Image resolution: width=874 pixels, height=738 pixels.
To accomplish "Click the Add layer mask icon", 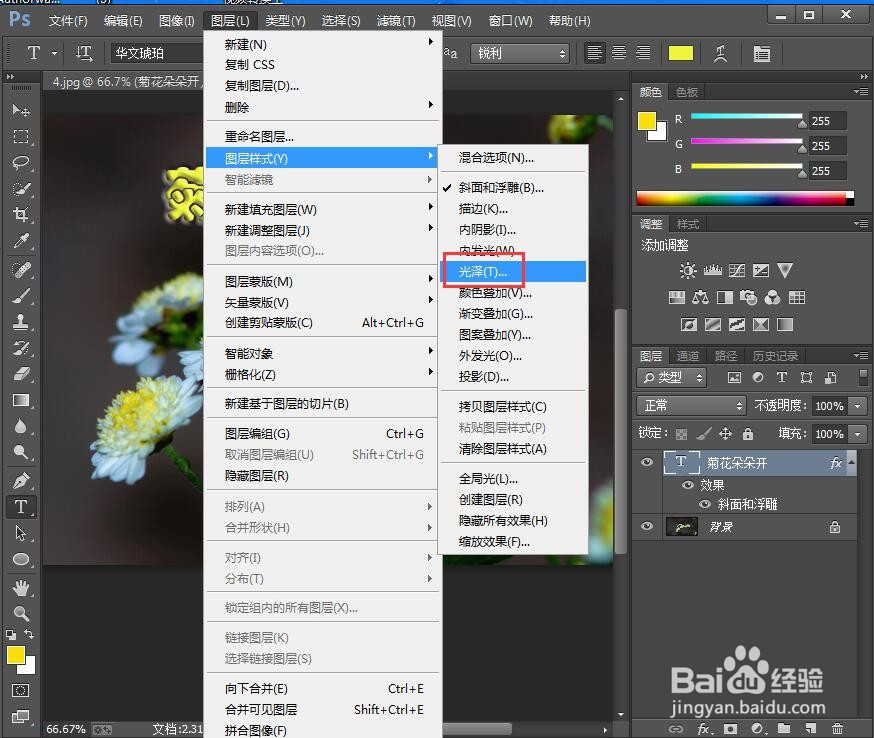I will click(x=730, y=728).
